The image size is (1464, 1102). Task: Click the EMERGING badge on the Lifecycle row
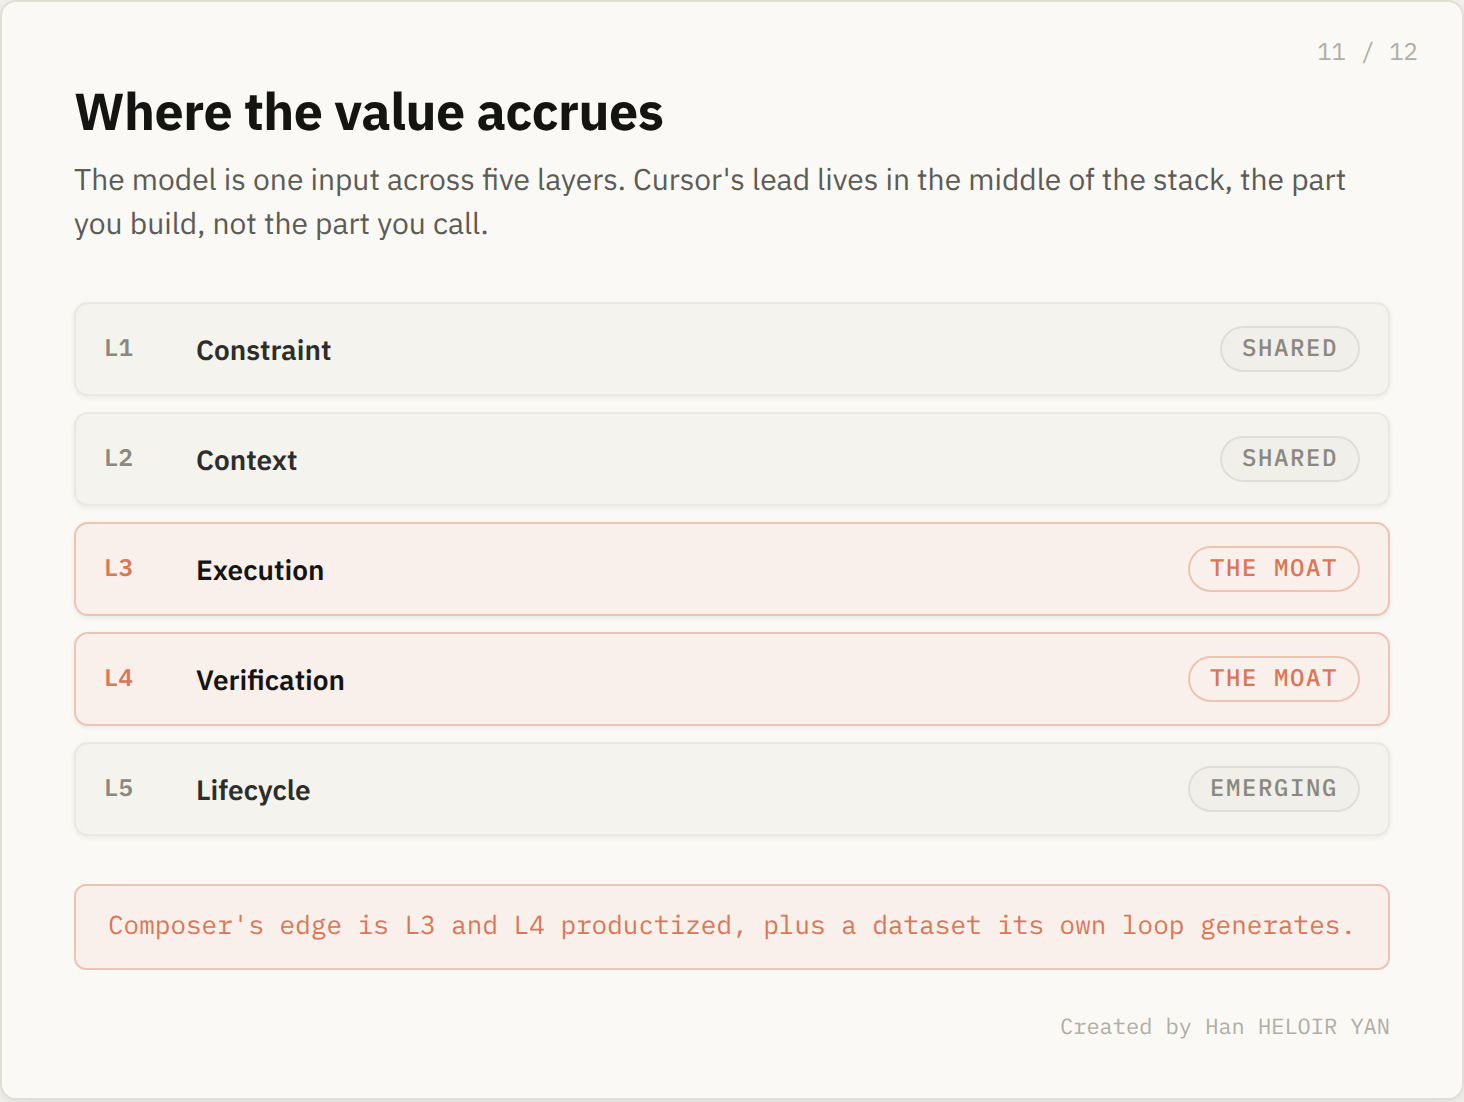tap(1273, 789)
